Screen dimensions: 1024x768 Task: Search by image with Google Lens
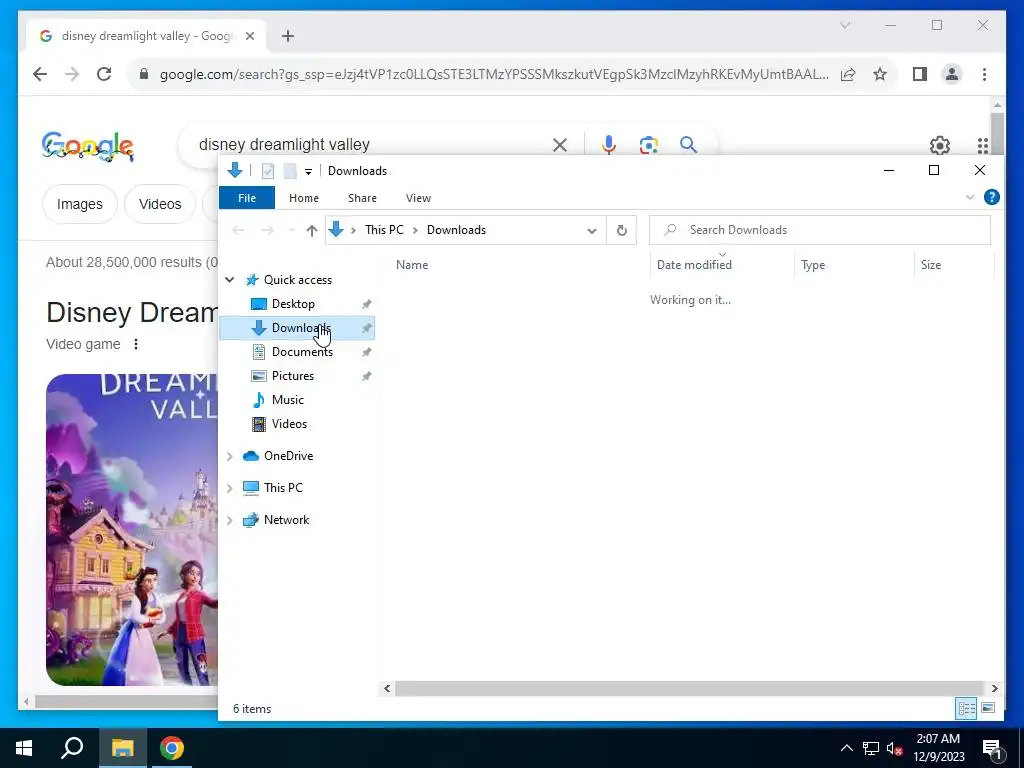pyautogui.click(x=648, y=145)
